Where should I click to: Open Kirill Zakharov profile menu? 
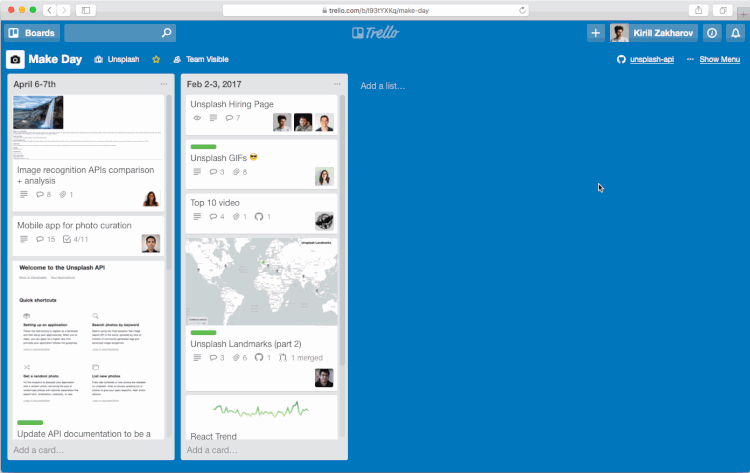(653, 33)
